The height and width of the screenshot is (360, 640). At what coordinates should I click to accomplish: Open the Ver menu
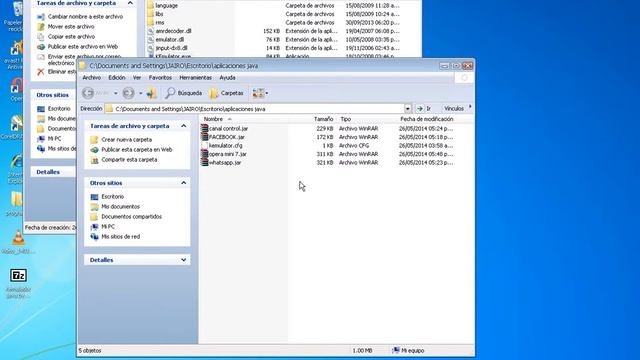(x=137, y=78)
